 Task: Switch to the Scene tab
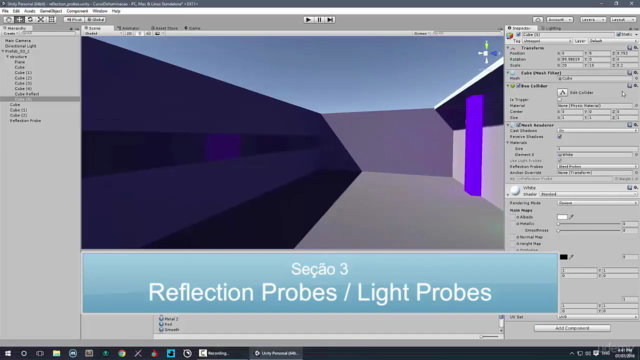(x=98, y=28)
